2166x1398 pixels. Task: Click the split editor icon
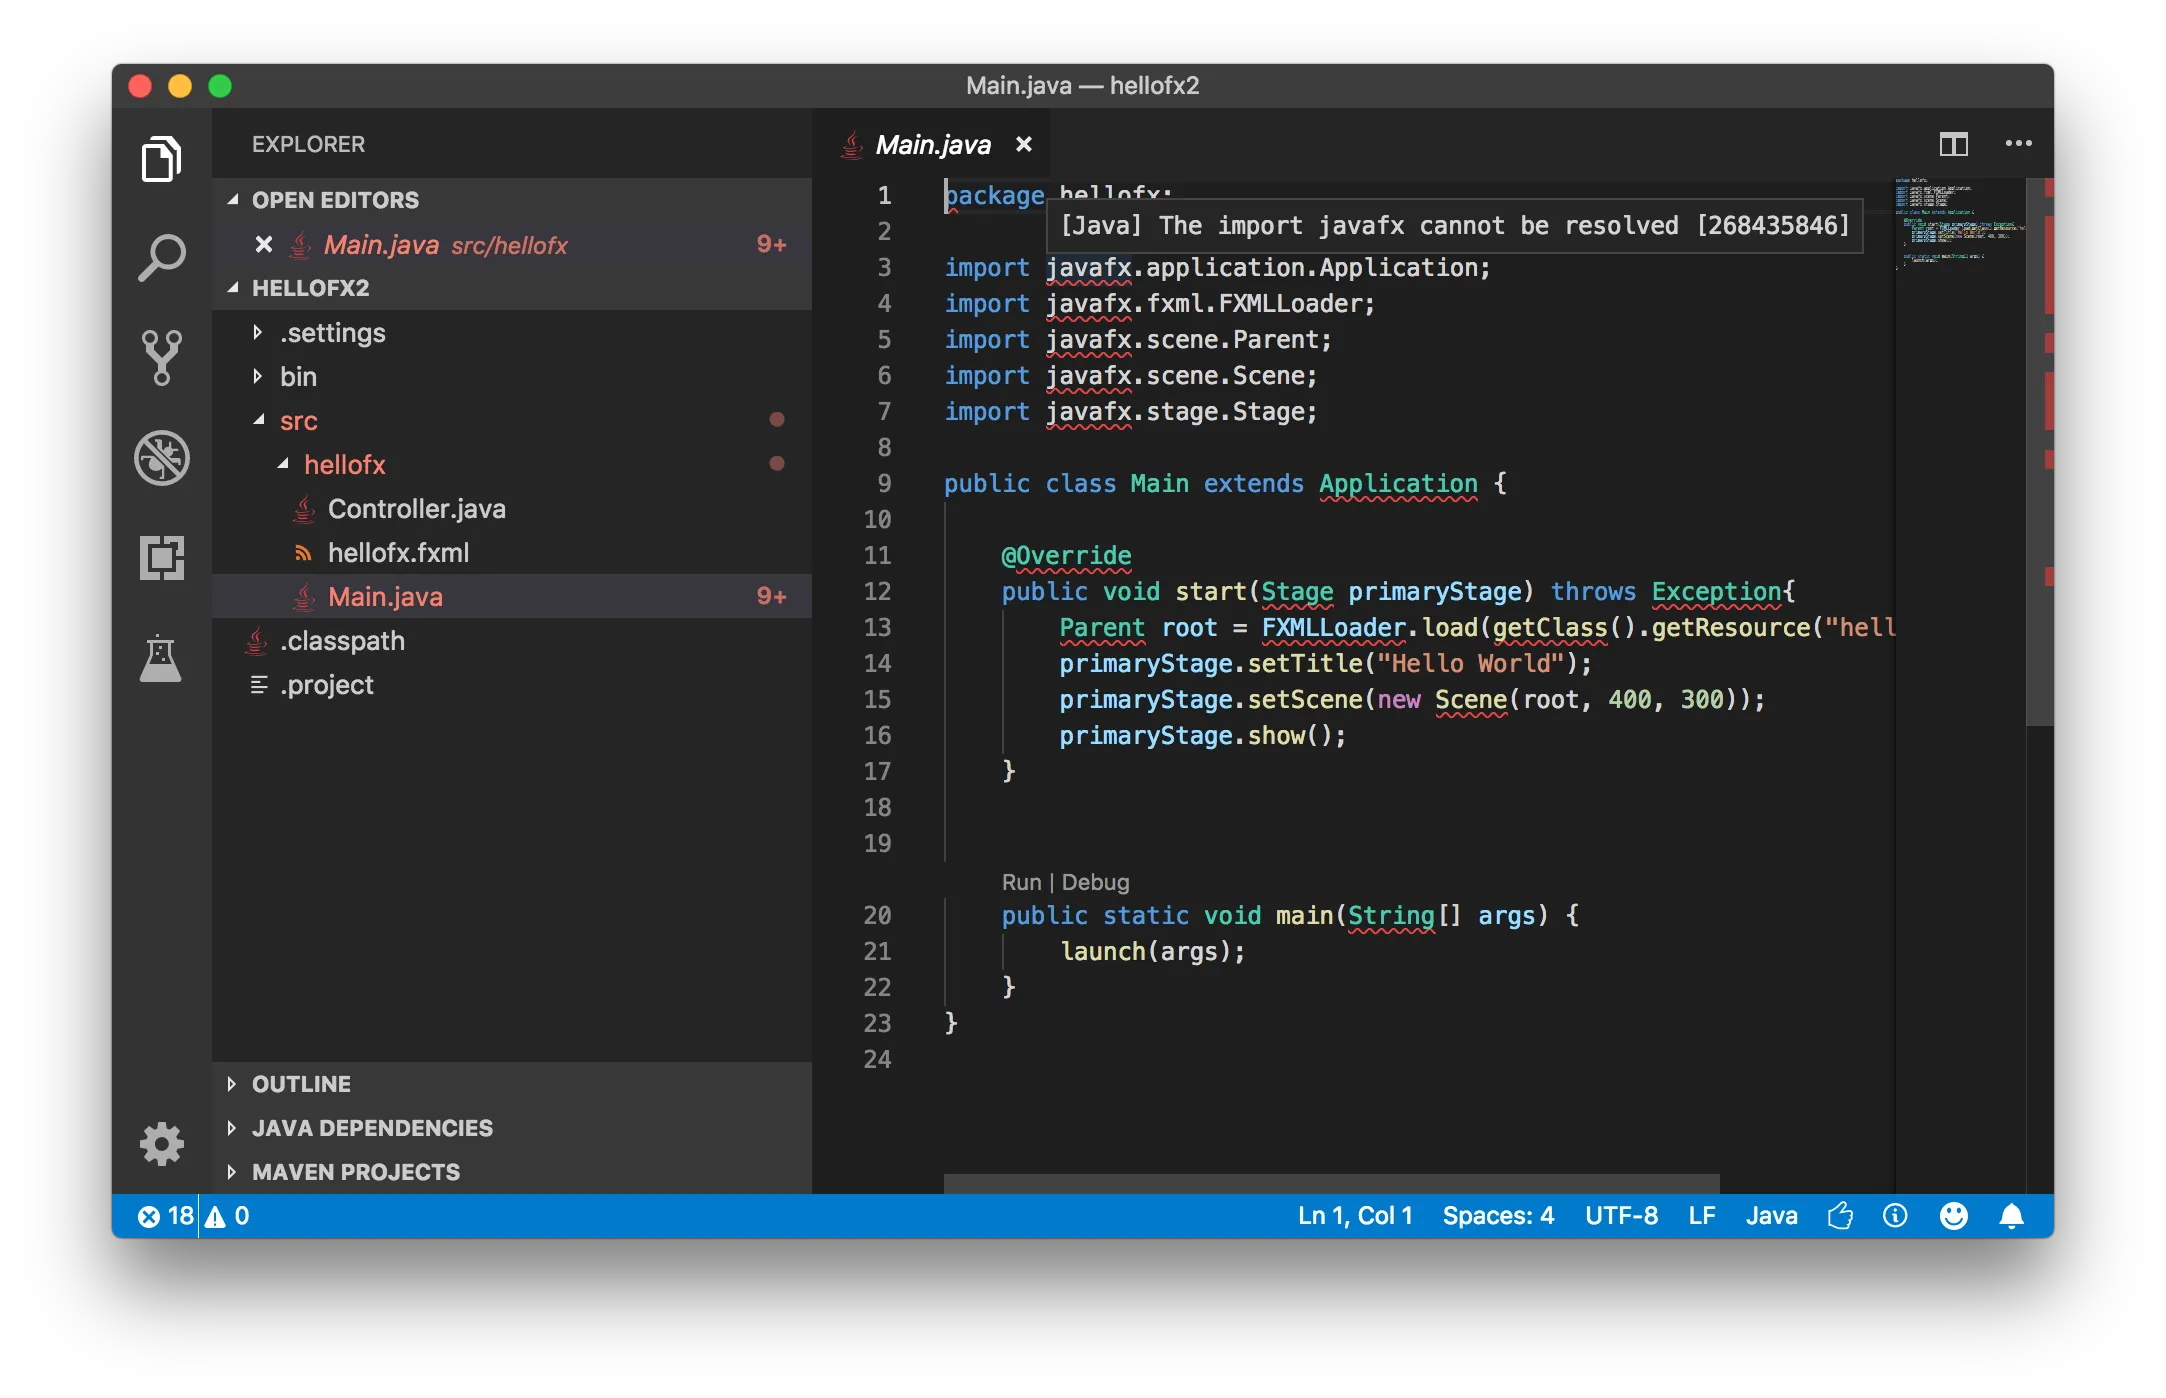[x=1953, y=144]
